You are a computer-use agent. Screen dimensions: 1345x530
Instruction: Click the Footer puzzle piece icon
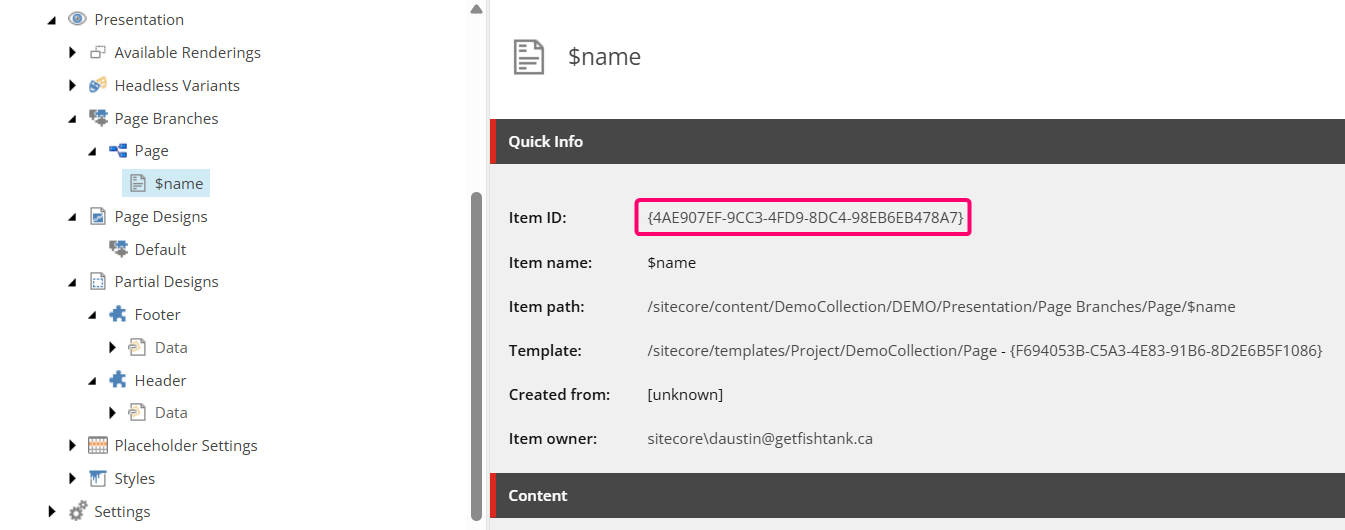click(x=118, y=314)
